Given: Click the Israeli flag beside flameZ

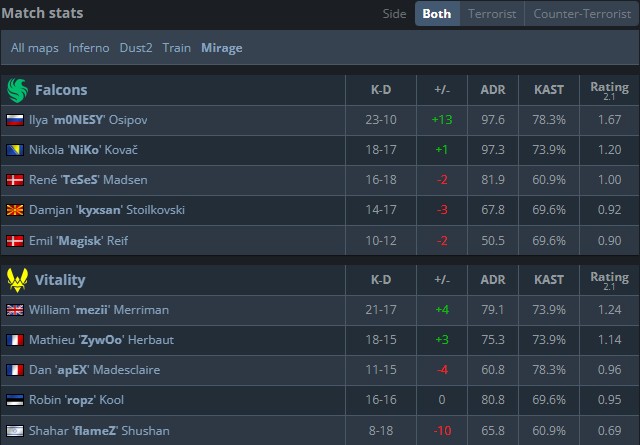Looking at the screenshot, I should [15, 430].
